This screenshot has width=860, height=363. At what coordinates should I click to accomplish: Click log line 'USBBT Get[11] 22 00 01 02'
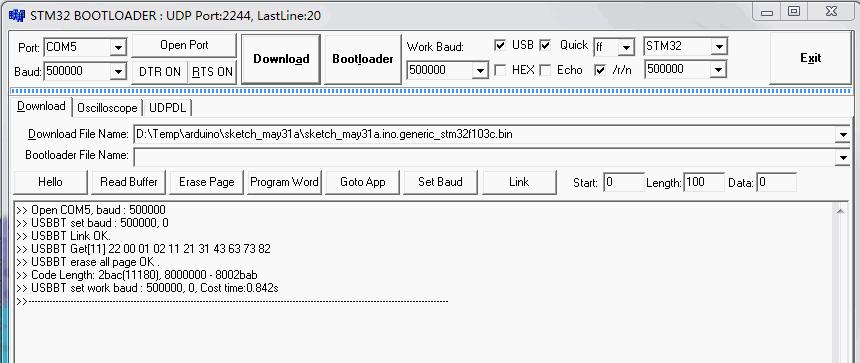(x=143, y=249)
